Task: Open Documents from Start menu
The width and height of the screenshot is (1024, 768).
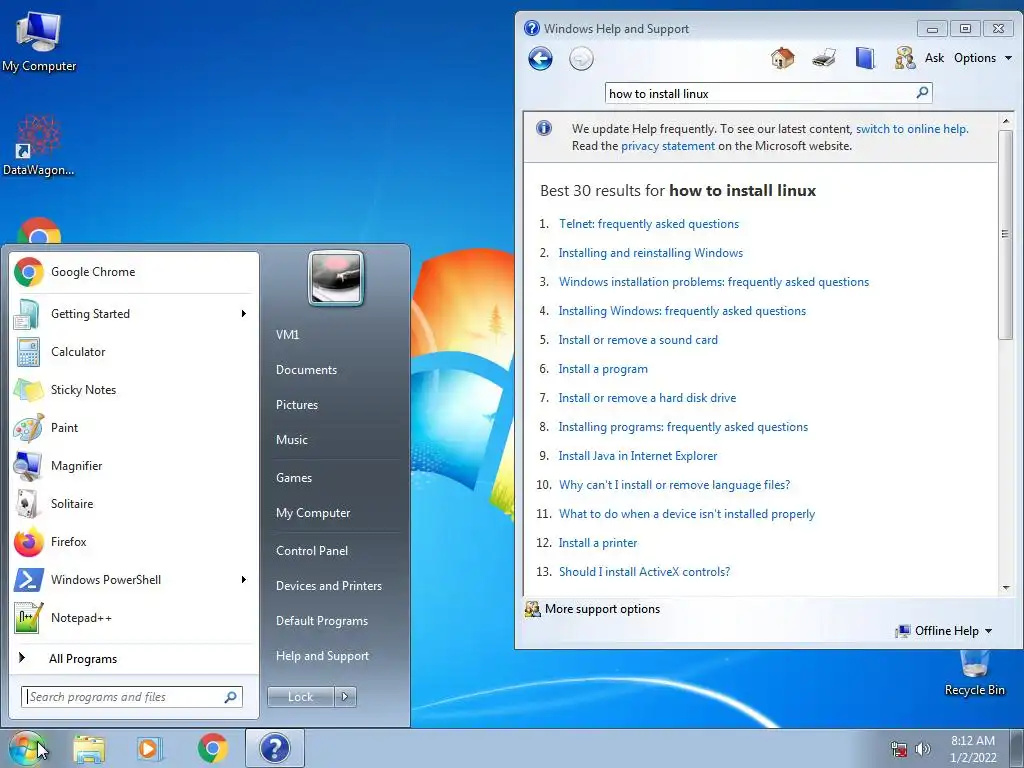Action: tap(306, 370)
